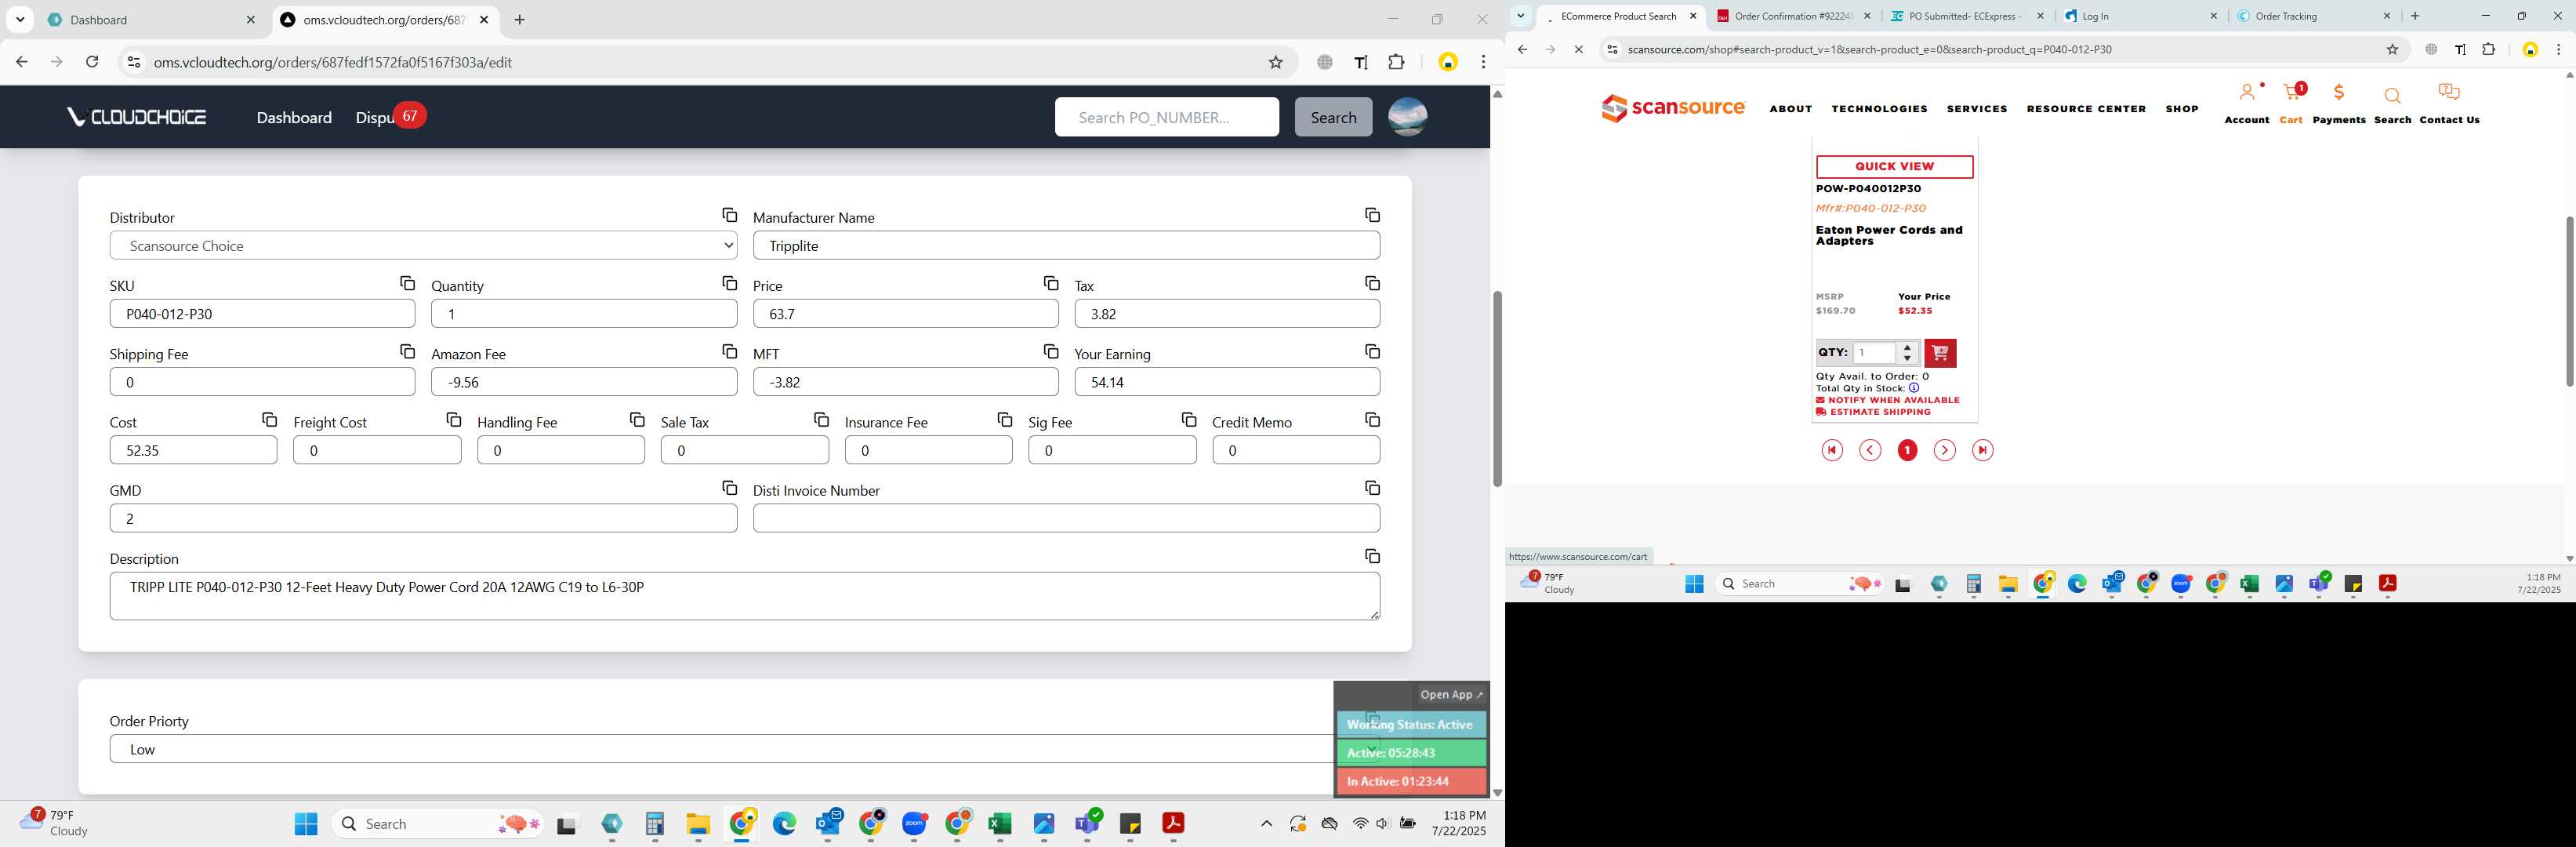
Task: Copy the Amazon Fee value
Action: (729, 351)
